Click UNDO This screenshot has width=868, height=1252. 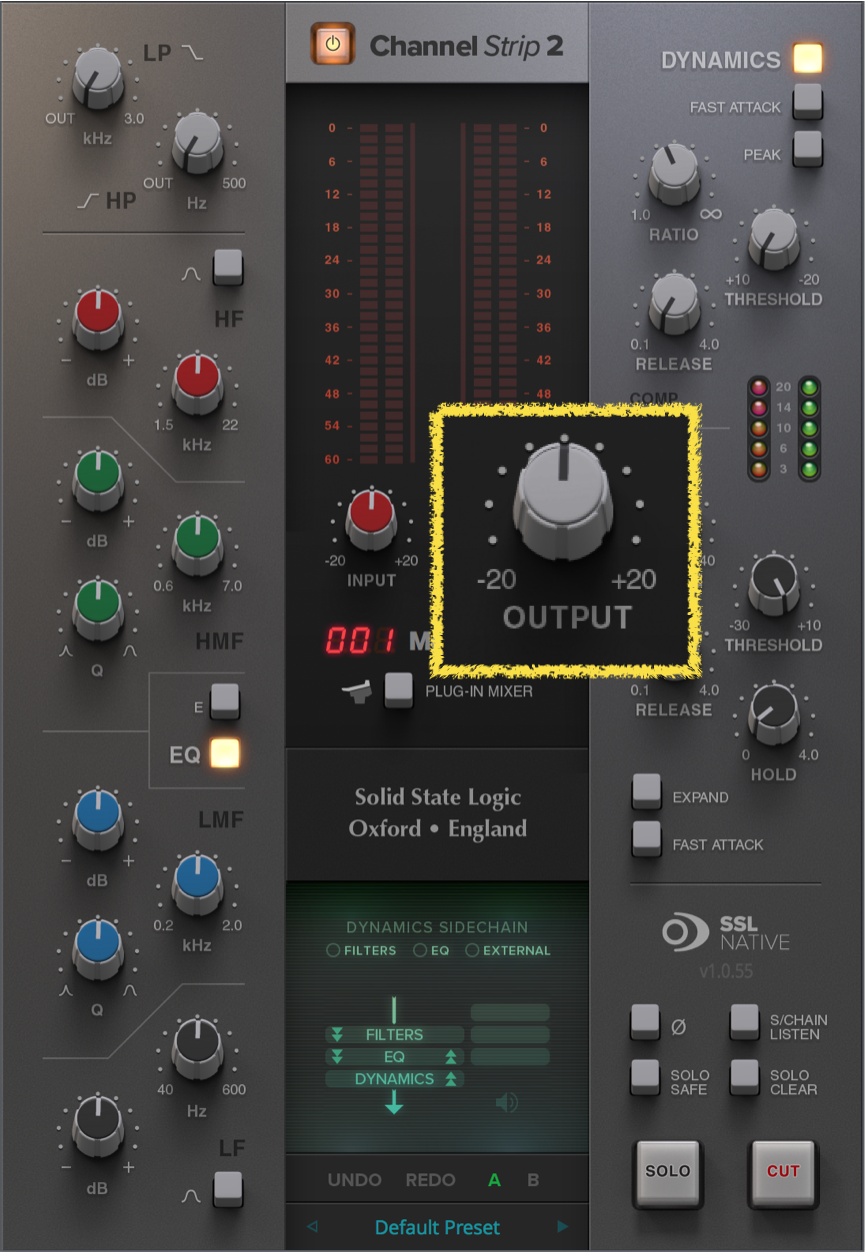354,1180
